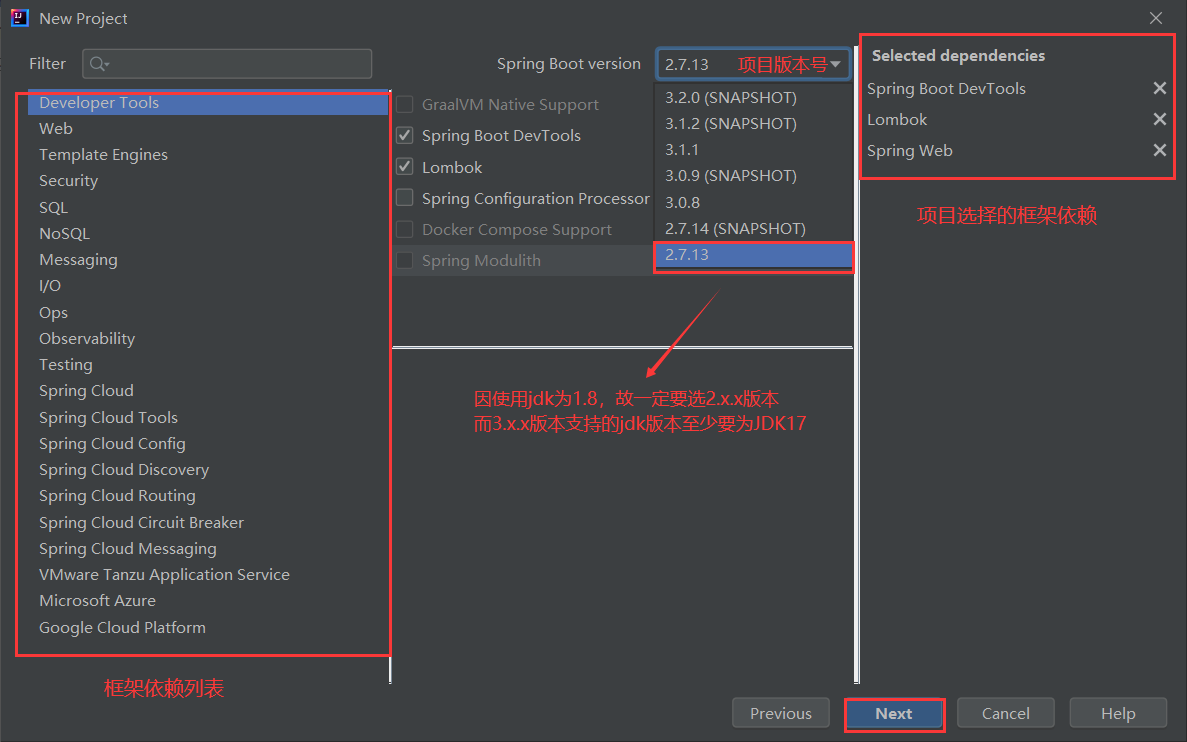Select VMware Tanzu Application Service category

coord(207,575)
